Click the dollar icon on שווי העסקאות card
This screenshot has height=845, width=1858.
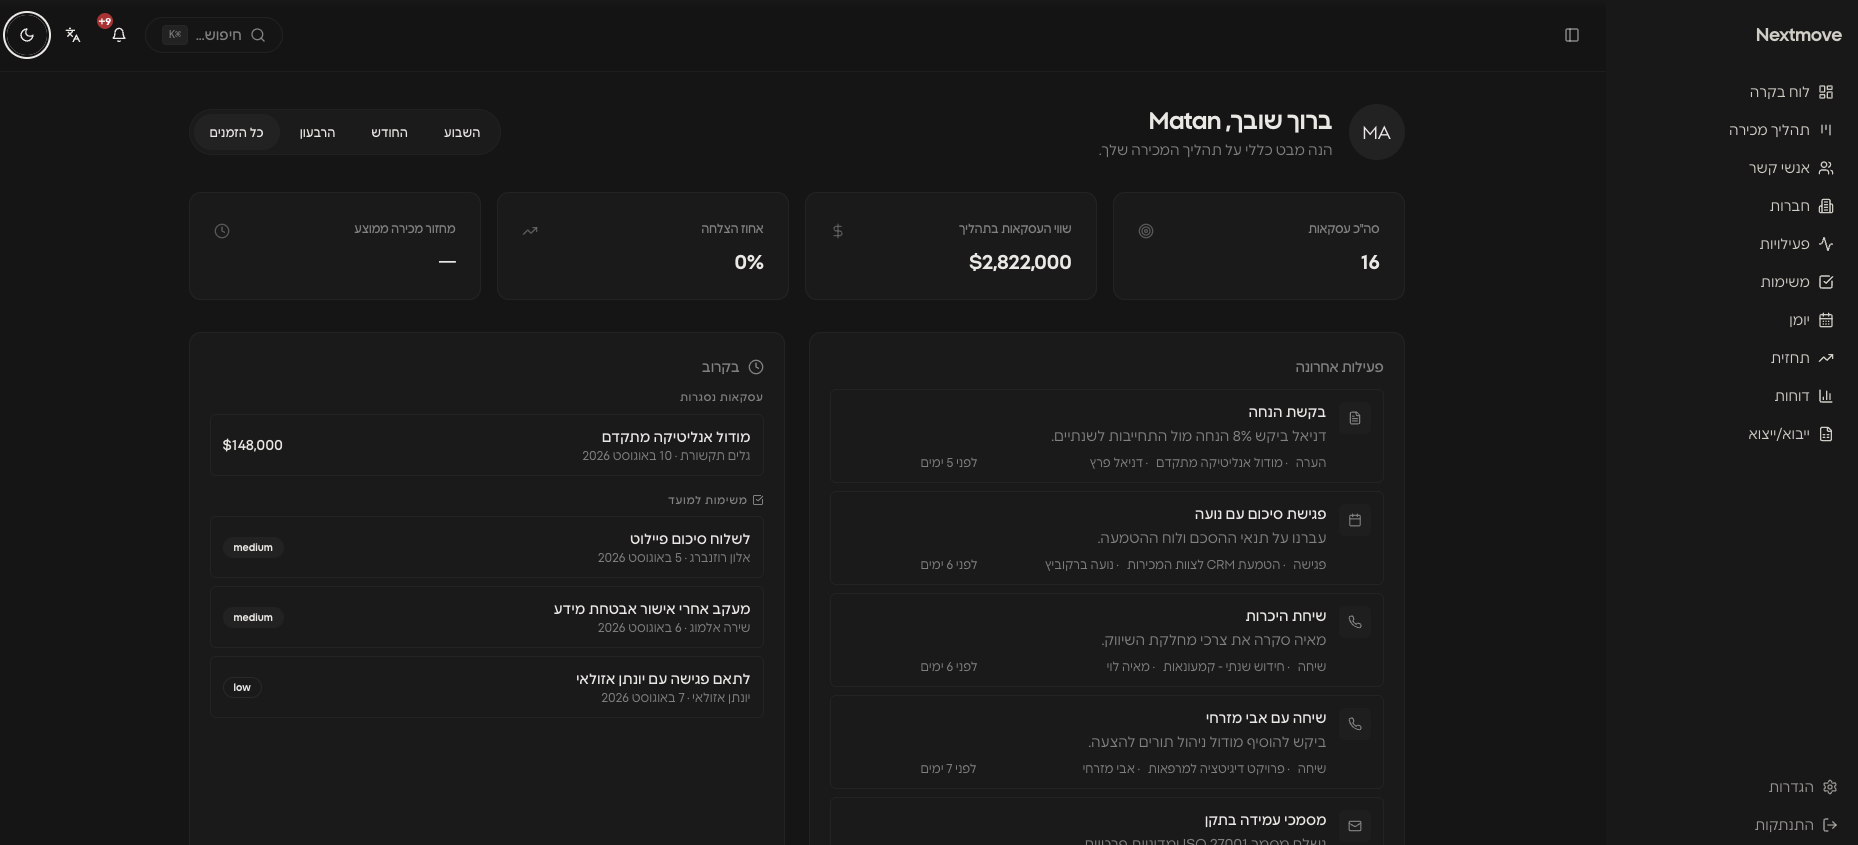838,231
